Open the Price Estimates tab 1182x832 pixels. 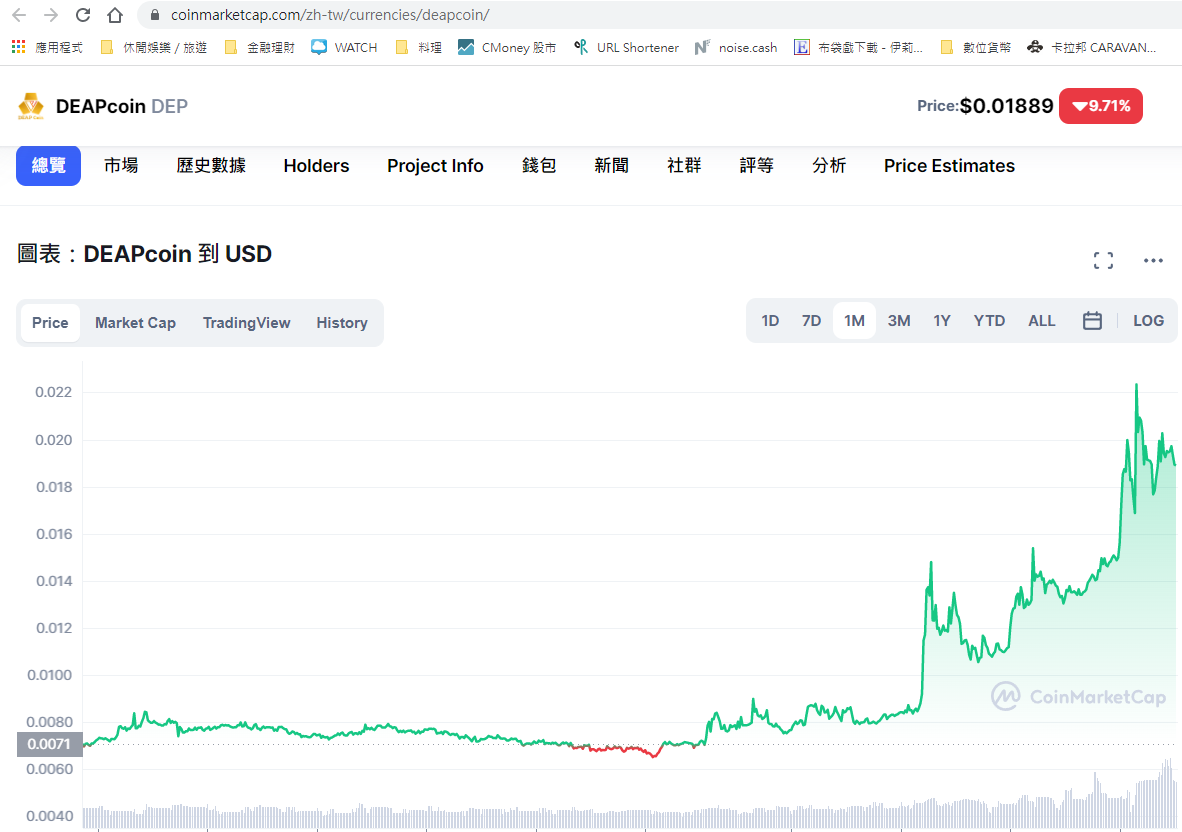[950, 166]
